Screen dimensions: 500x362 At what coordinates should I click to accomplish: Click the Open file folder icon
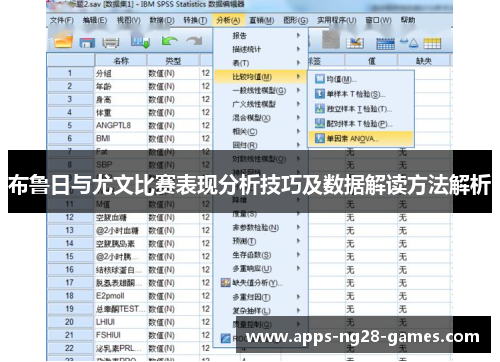63,41
